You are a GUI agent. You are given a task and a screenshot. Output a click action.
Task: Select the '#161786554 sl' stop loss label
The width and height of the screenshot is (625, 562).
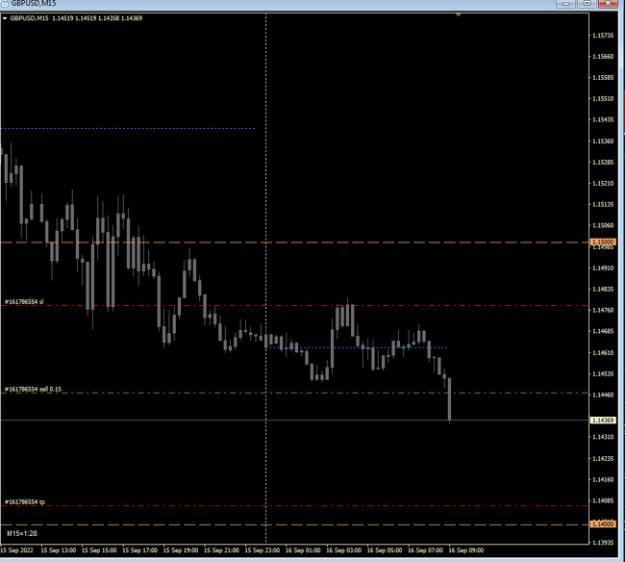tap(24, 302)
